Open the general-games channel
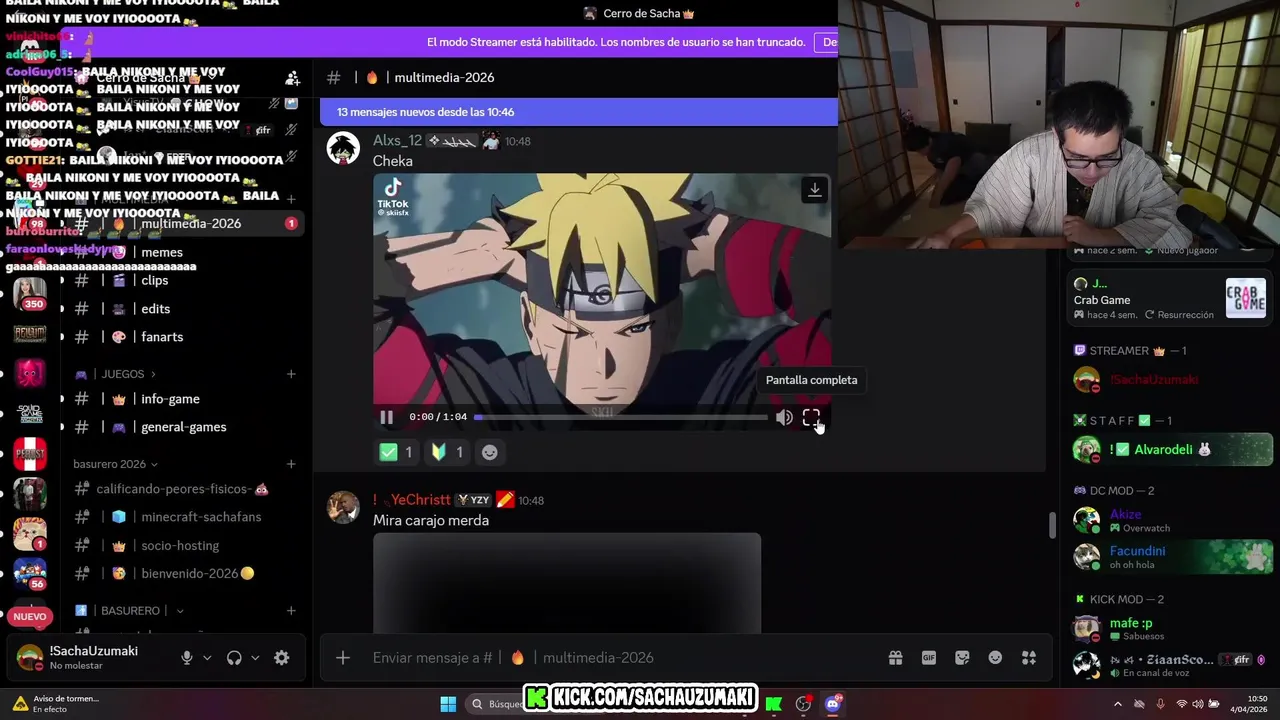1280x720 pixels. [183, 427]
